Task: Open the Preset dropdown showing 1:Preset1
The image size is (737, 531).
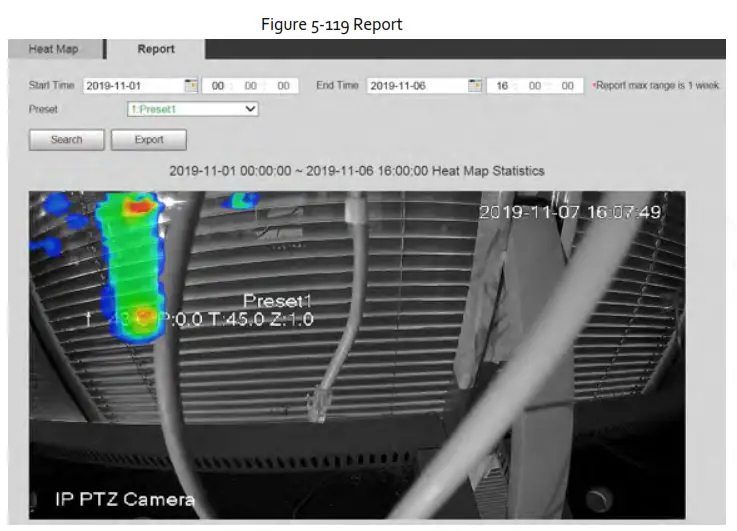Action: coord(193,109)
